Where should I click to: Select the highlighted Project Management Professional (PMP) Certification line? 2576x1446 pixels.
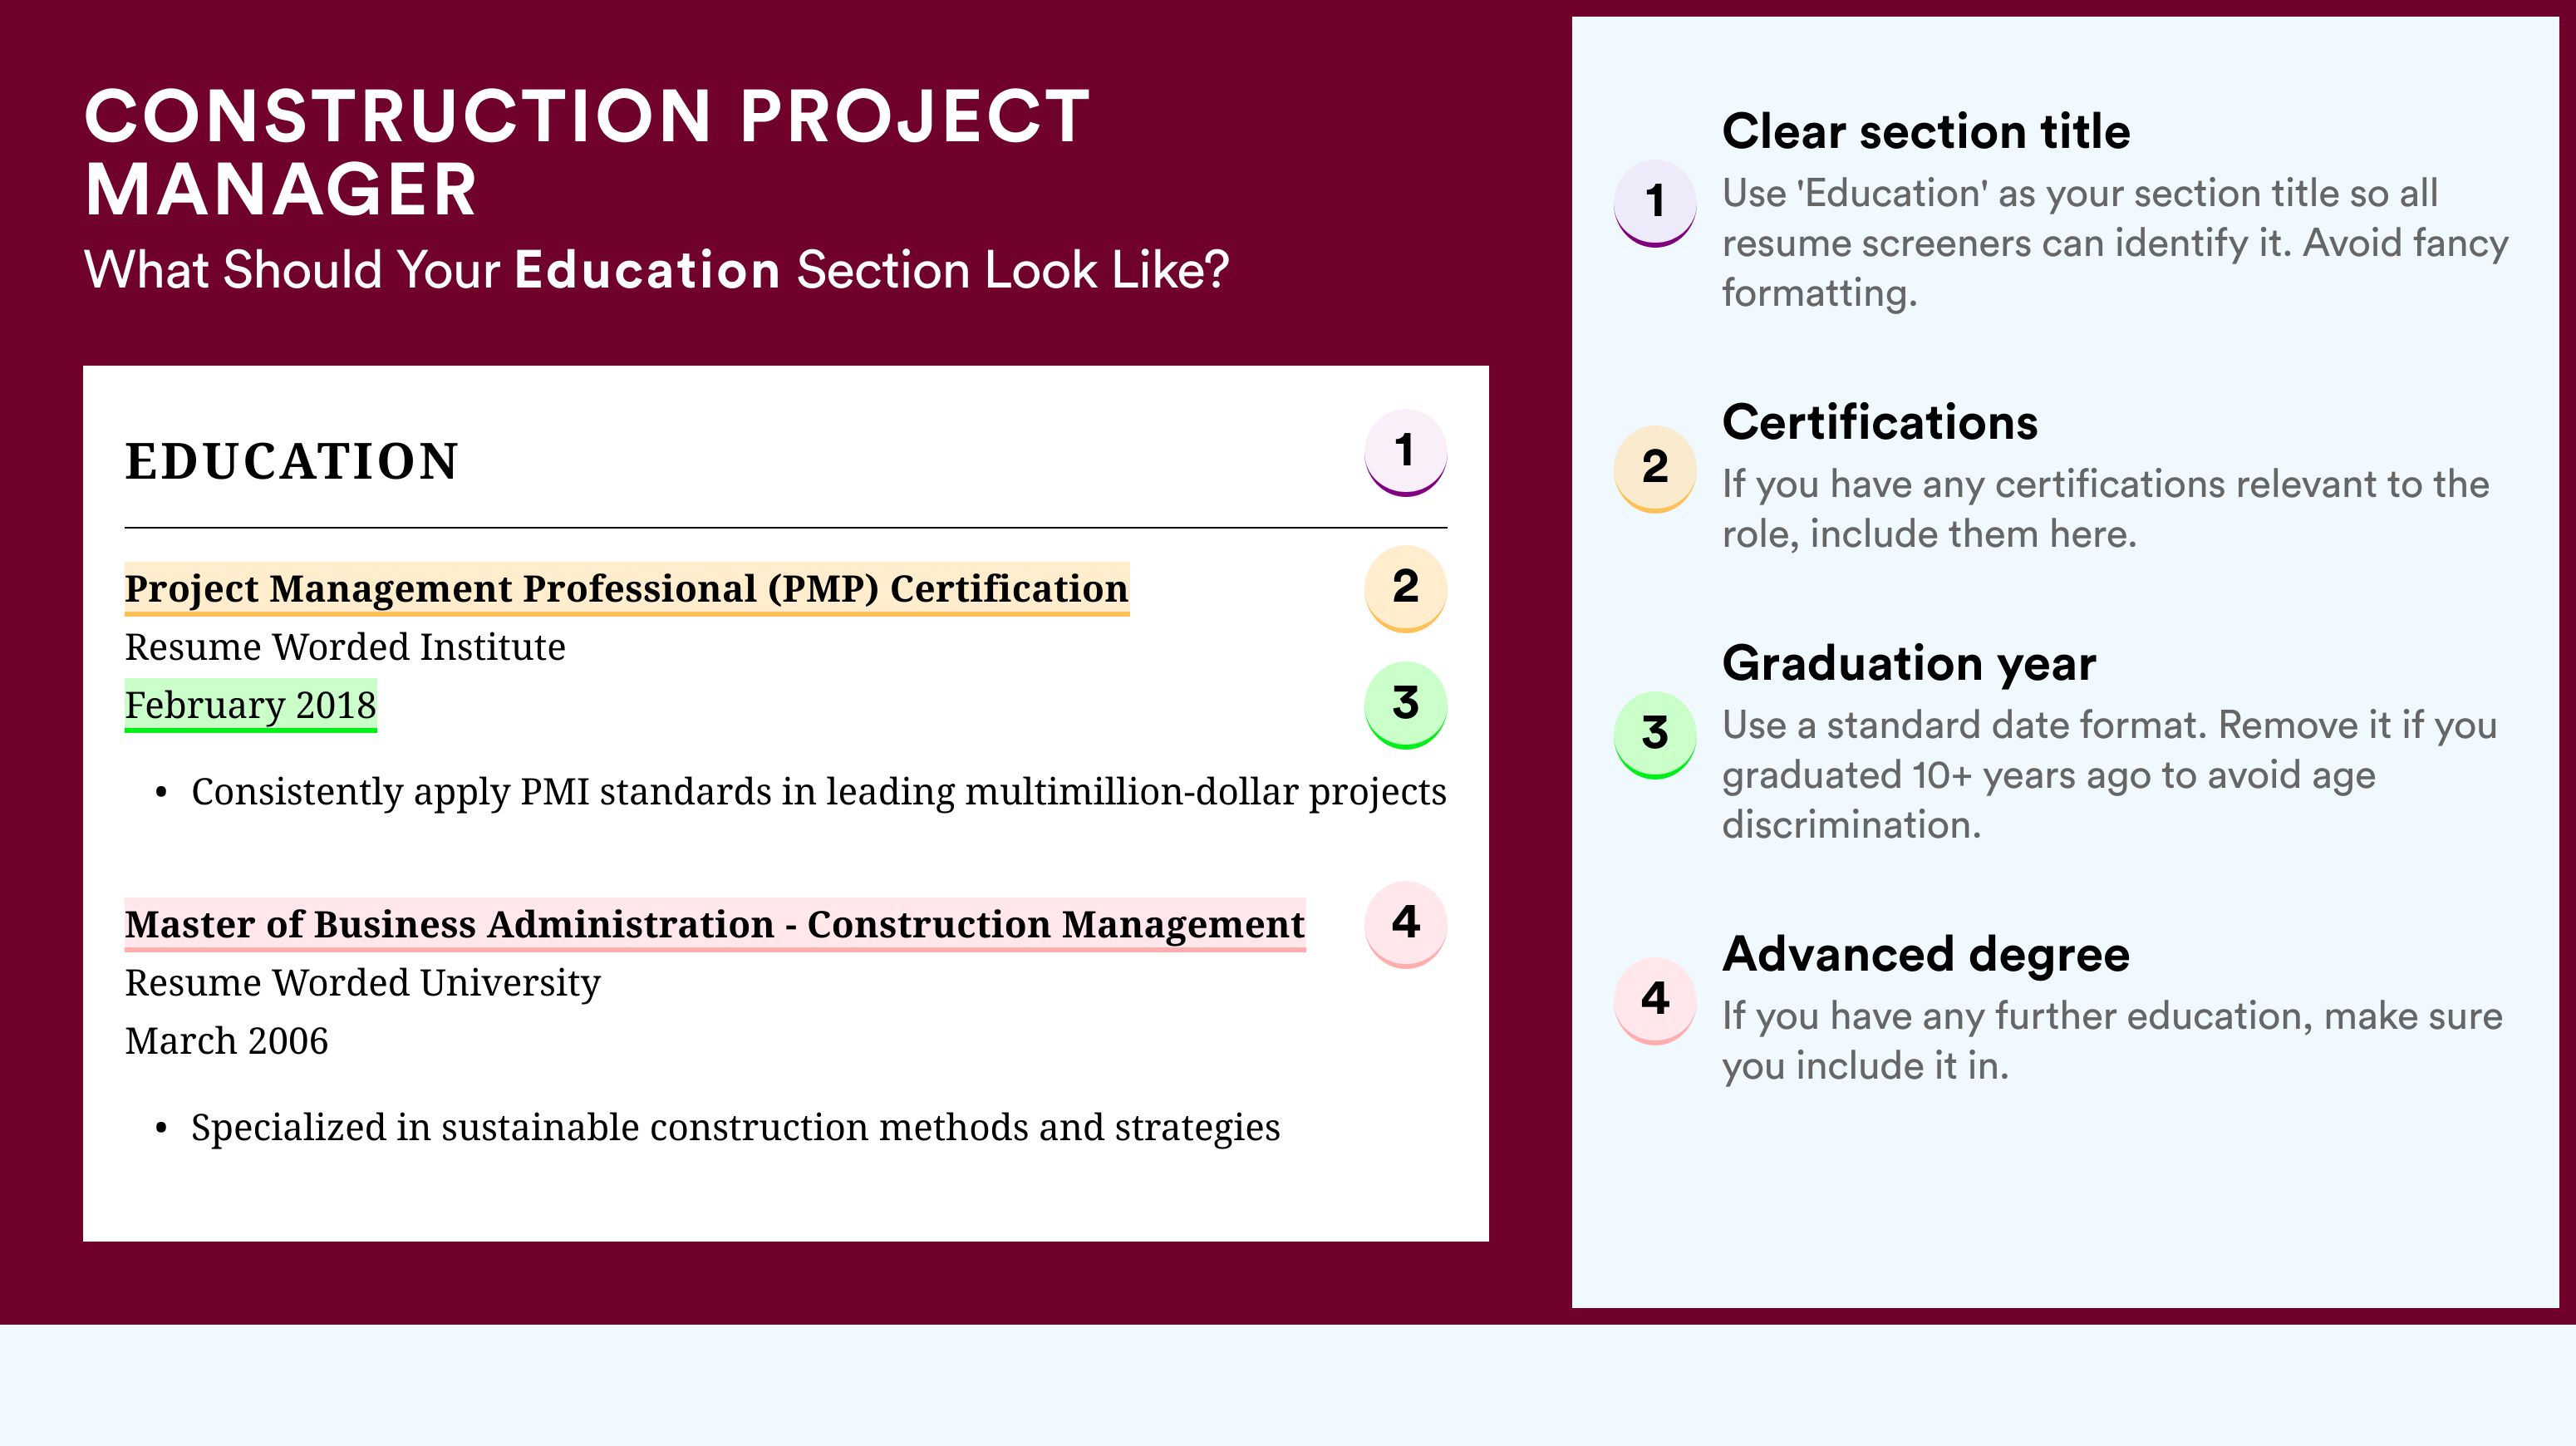coord(627,589)
